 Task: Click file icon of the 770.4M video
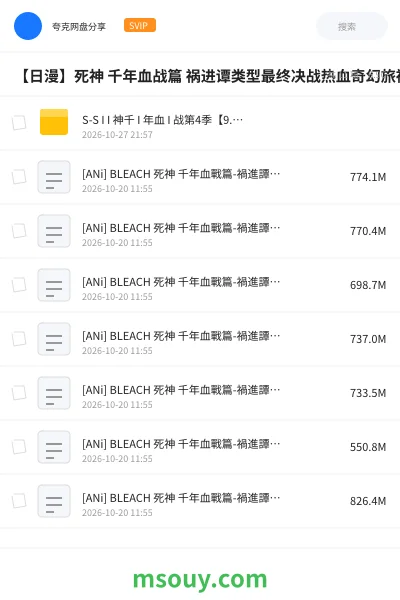[x=54, y=231]
